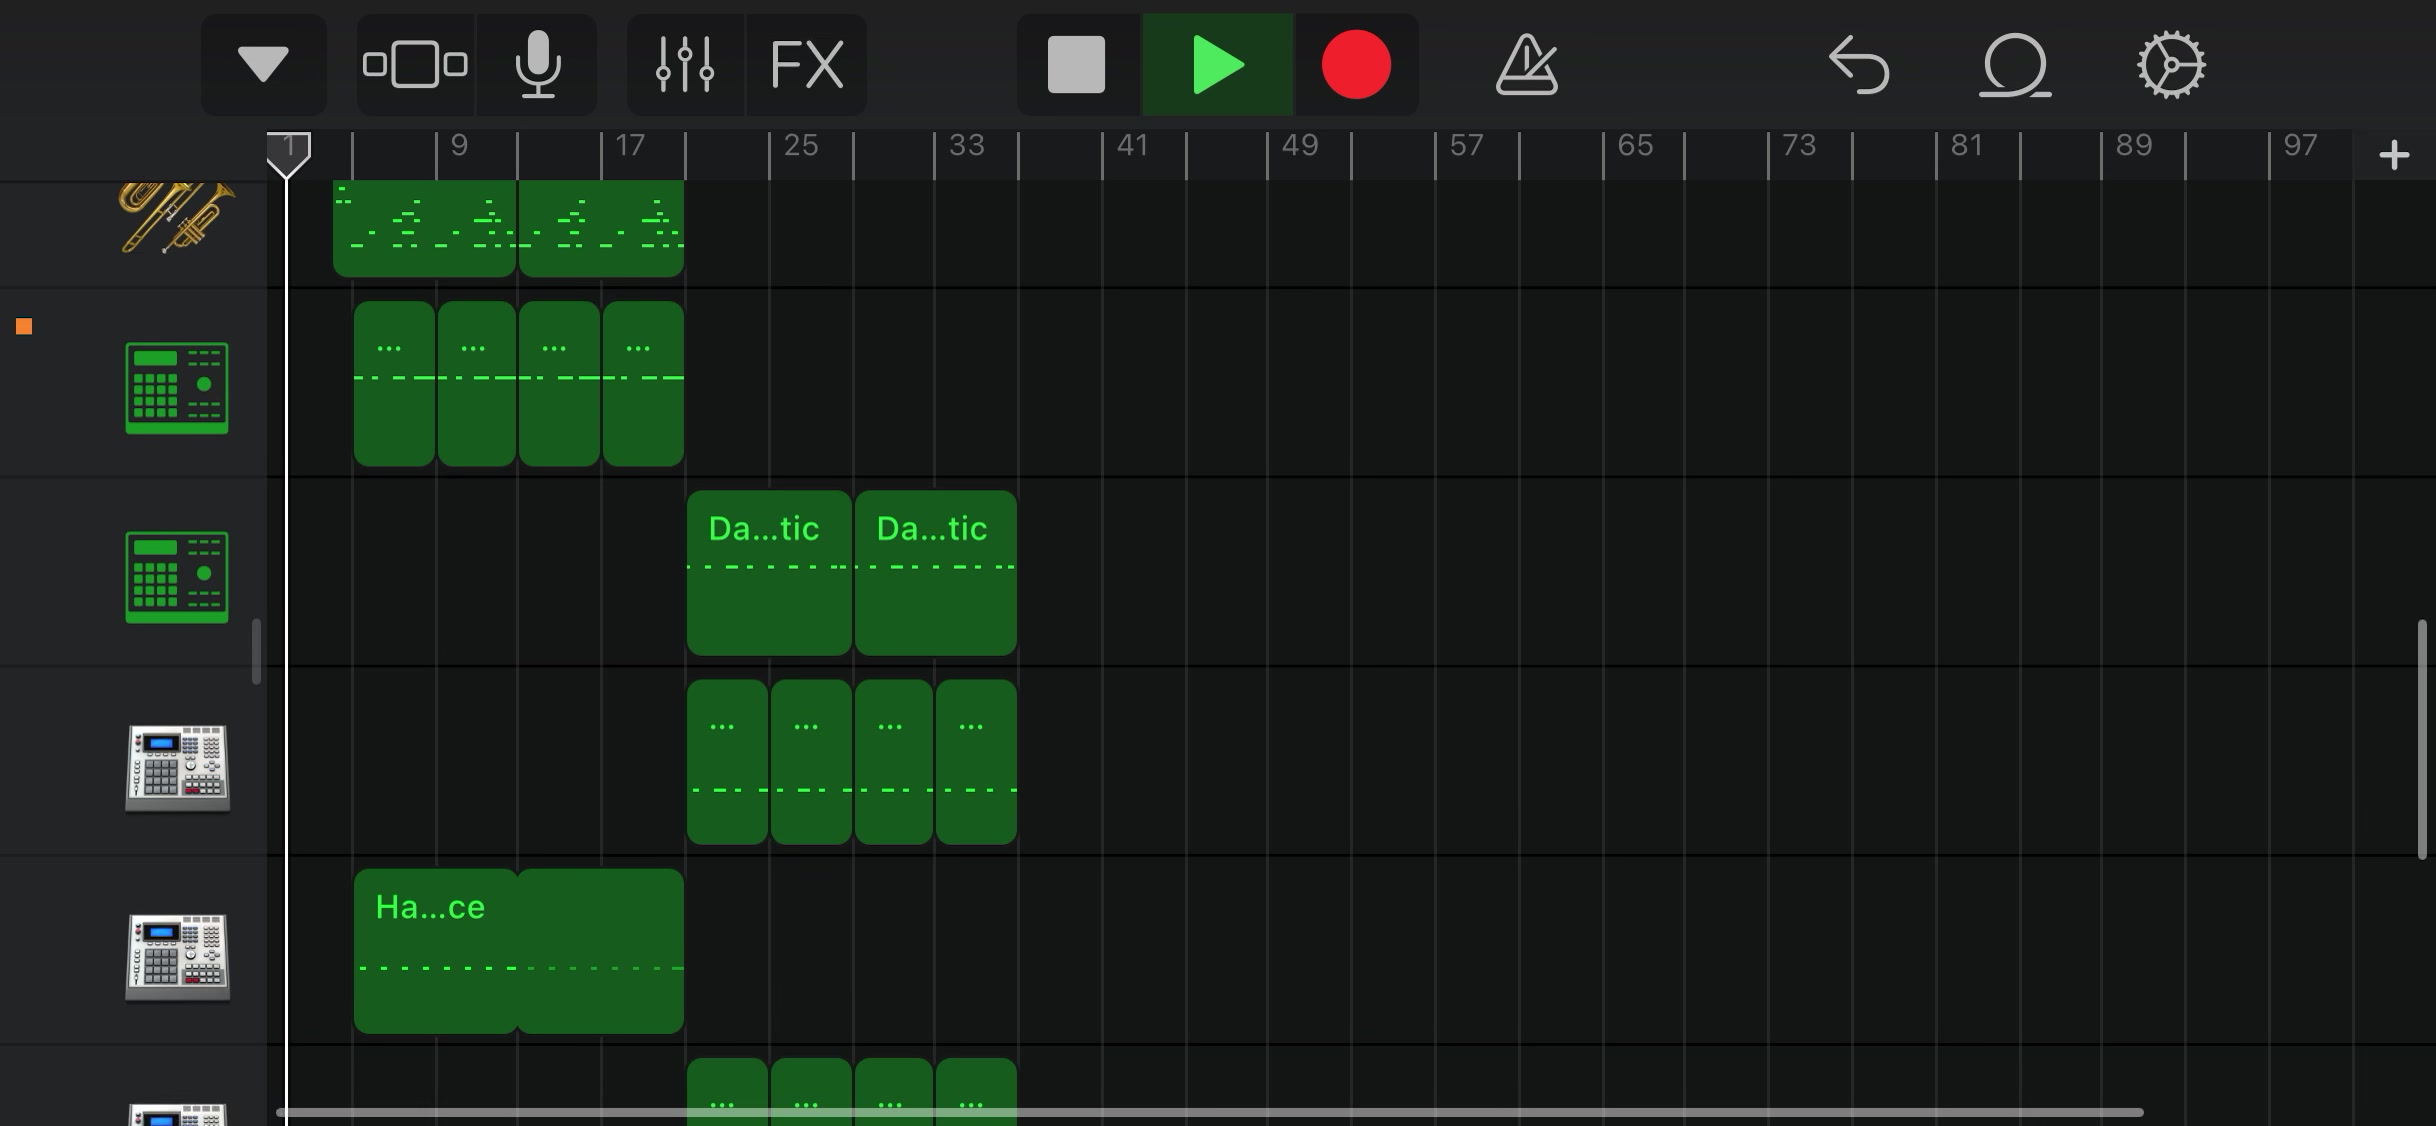The height and width of the screenshot is (1126, 2436).
Task: Jump to bar 25 on the ruler
Action: point(801,146)
